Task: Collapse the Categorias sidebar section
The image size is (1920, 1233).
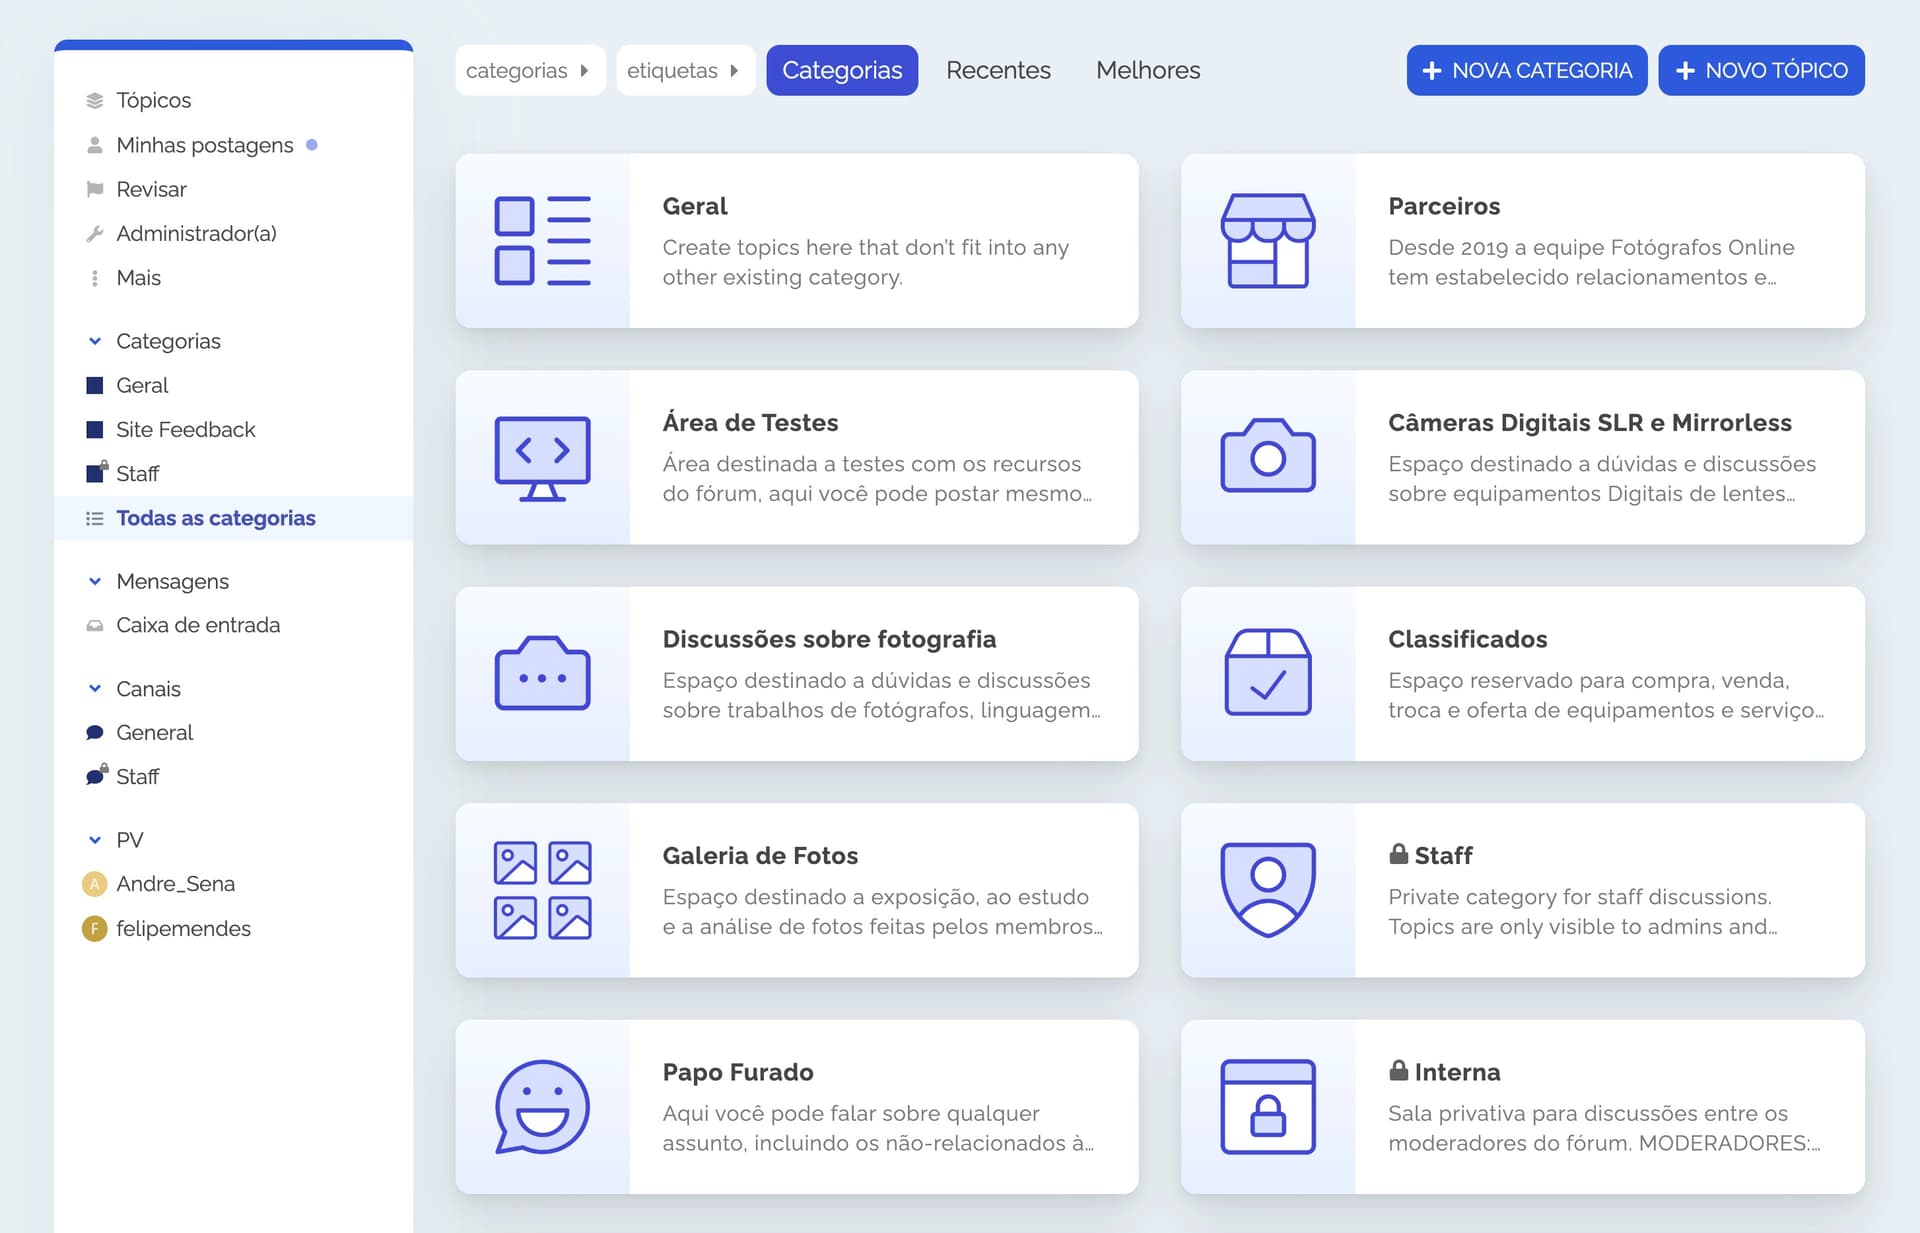Action: pos(95,341)
